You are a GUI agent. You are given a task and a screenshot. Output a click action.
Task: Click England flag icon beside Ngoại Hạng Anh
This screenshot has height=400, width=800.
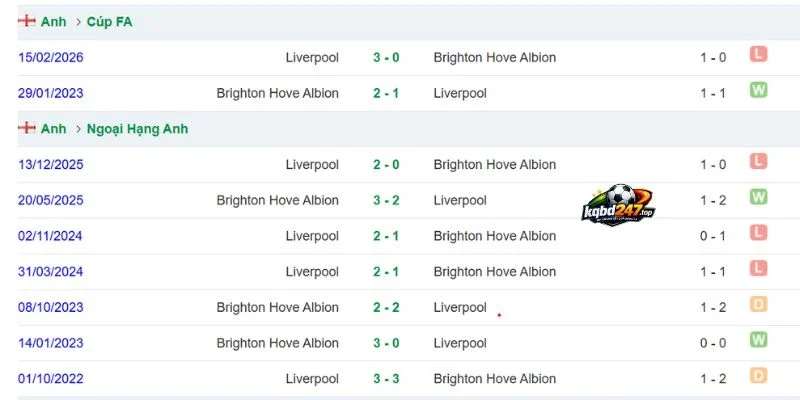click(x=27, y=128)
